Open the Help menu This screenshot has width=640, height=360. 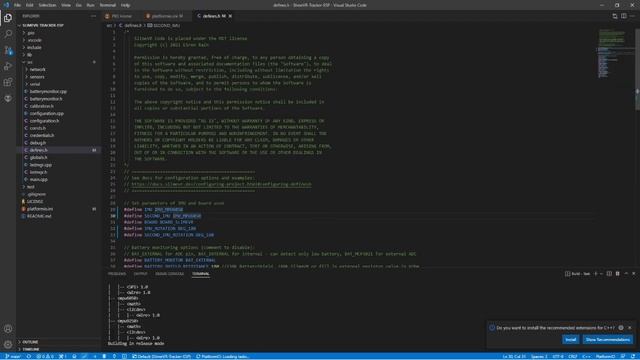[x=125, y=5]
